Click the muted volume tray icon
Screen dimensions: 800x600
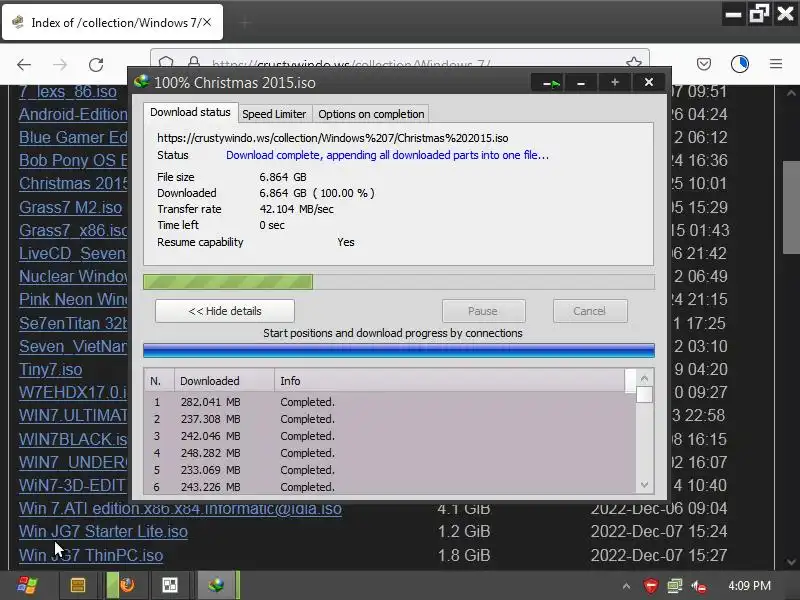point(699,586)
